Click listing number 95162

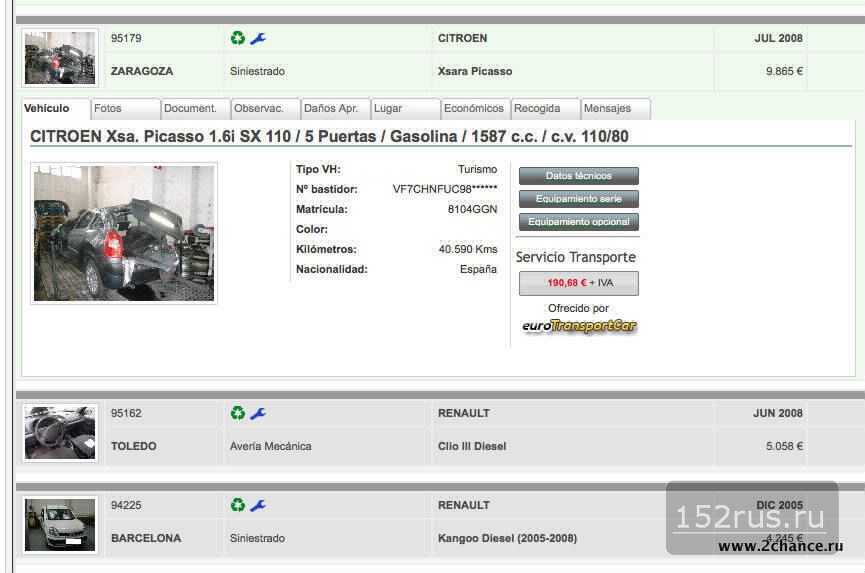[x=126, y=414]
